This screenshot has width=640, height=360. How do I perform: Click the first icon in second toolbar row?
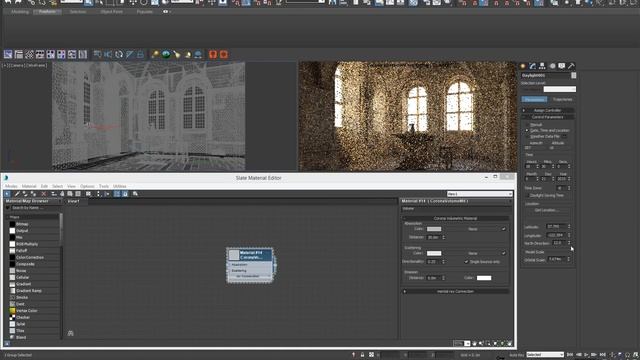tap(8, 54)
